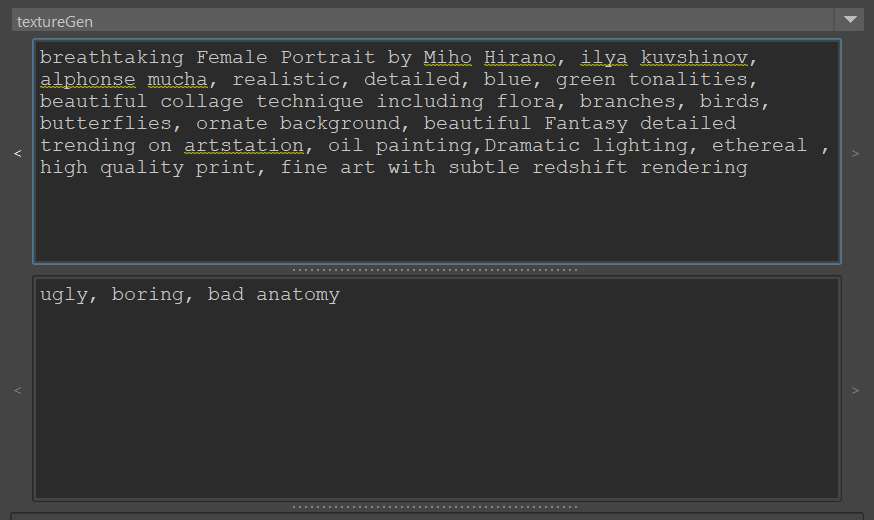
Task: Go to next positive prompt with right arrow
Action: (855, 153)
